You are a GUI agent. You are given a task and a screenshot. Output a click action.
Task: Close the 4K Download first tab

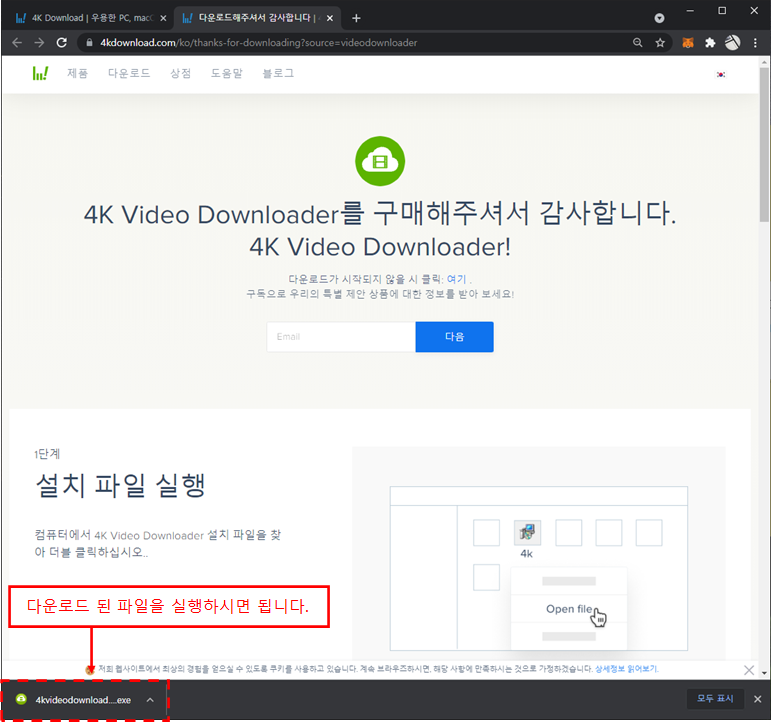[163, 18]
